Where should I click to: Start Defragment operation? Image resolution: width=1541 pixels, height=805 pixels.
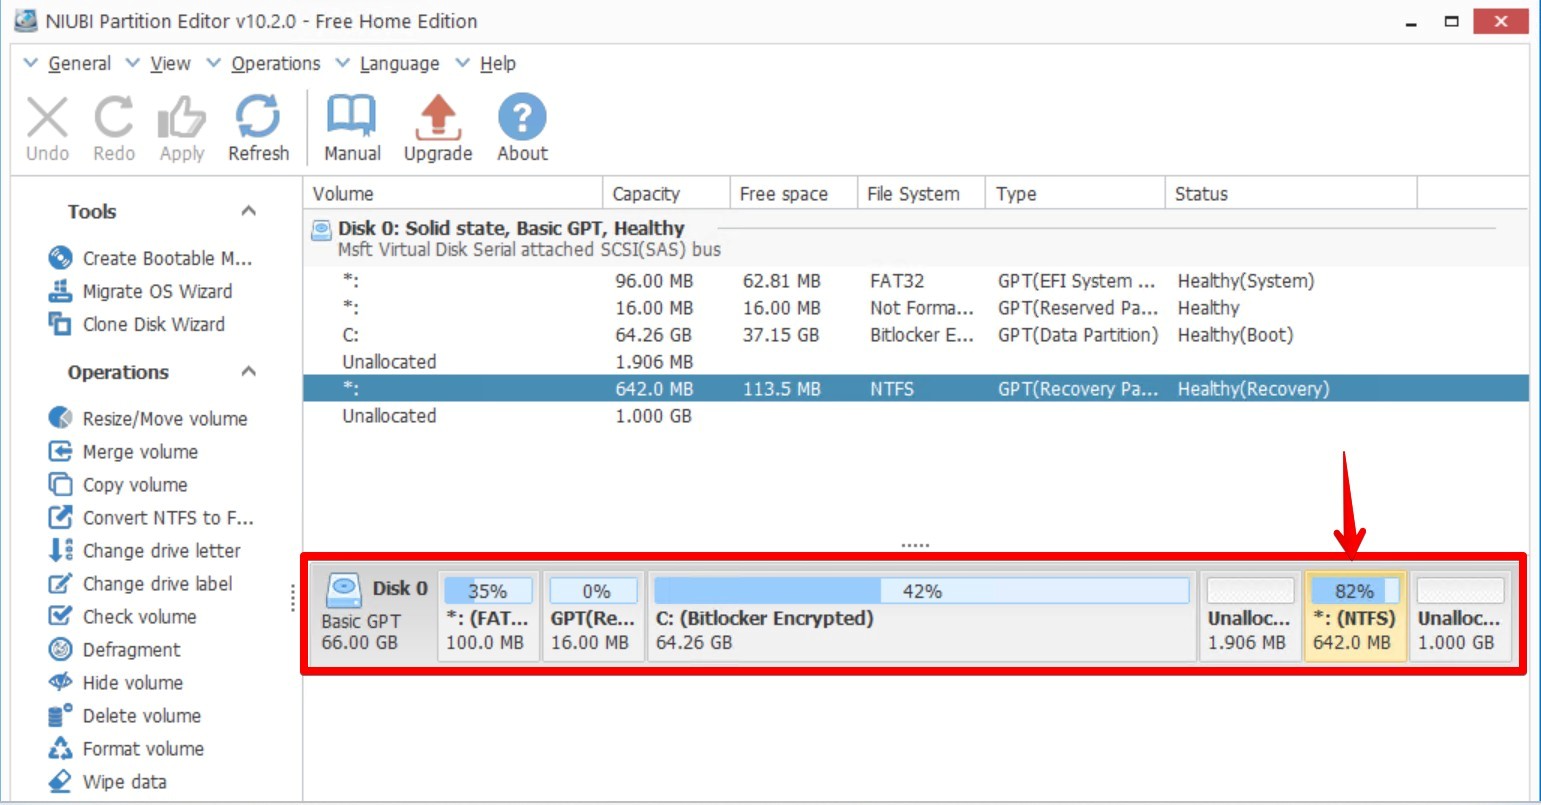[x=115, y=649]
